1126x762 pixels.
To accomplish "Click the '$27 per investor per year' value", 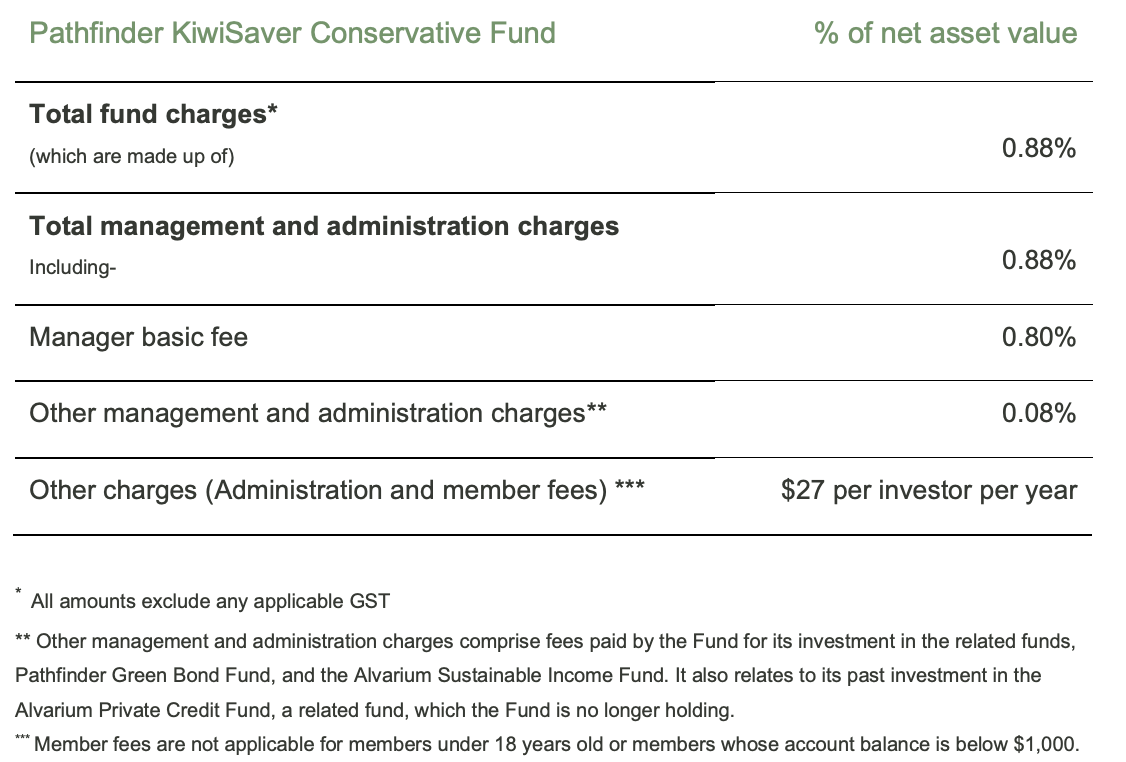I will point(929,490).
